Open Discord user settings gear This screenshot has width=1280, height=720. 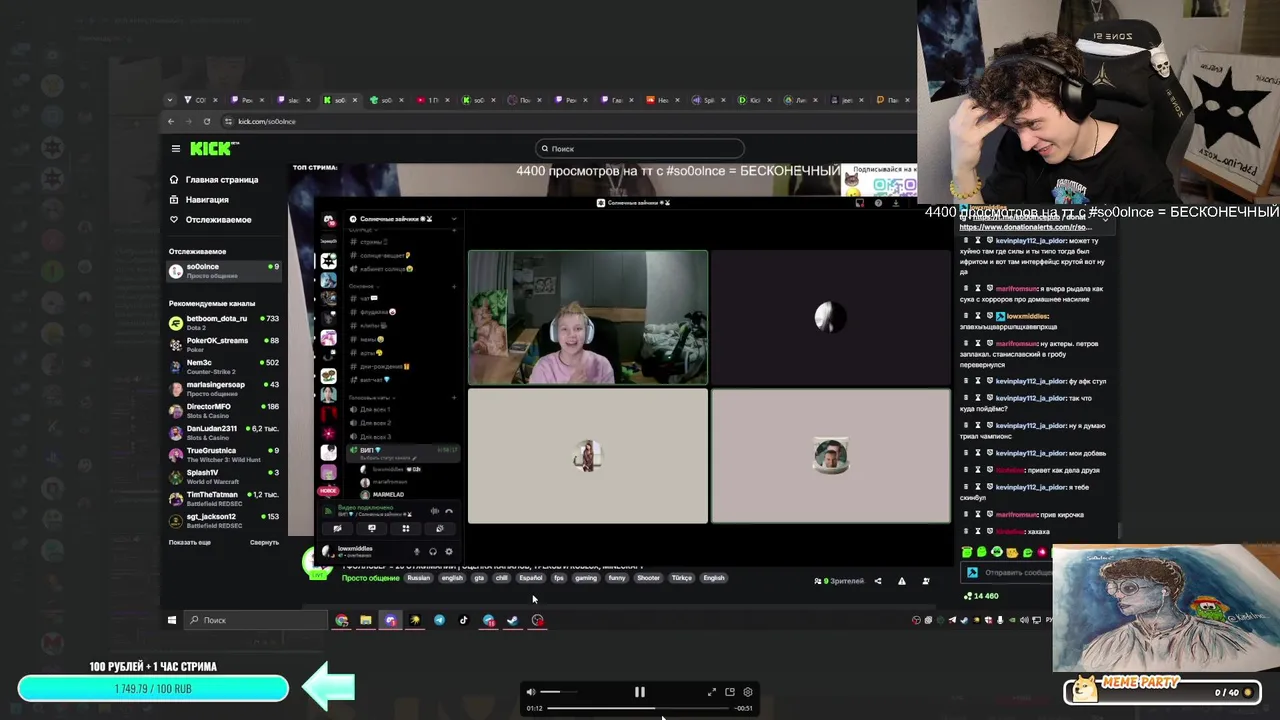pyautogui.click(x=449, y=552)
